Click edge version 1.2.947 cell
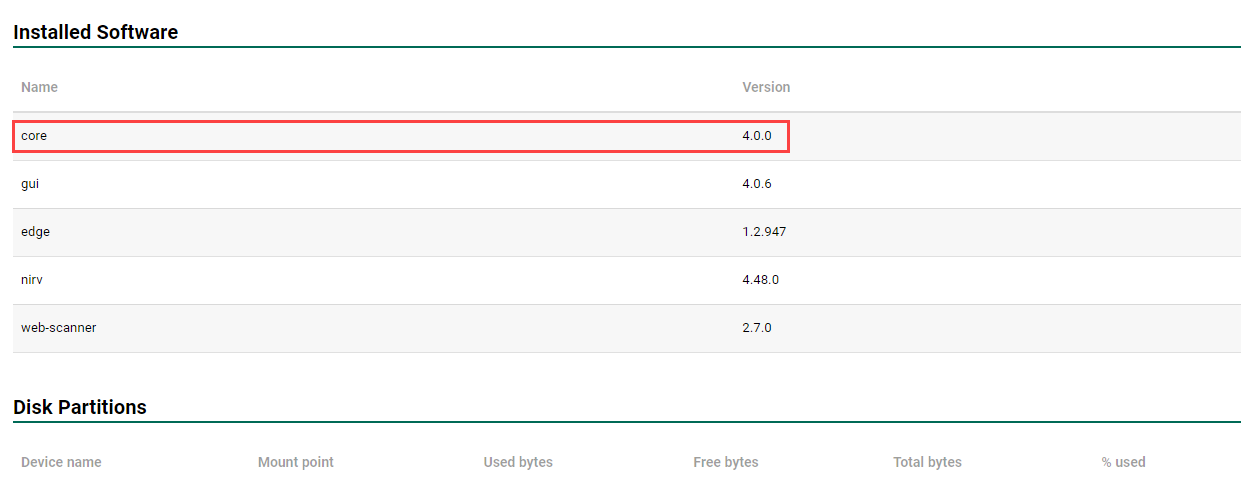 pyautogui.click(x=764, y=232)
